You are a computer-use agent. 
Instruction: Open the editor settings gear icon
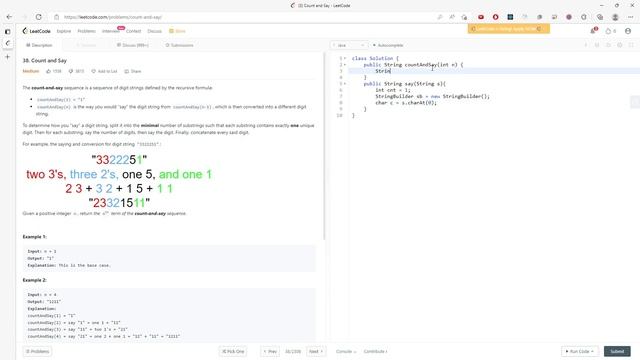(620, 45)
